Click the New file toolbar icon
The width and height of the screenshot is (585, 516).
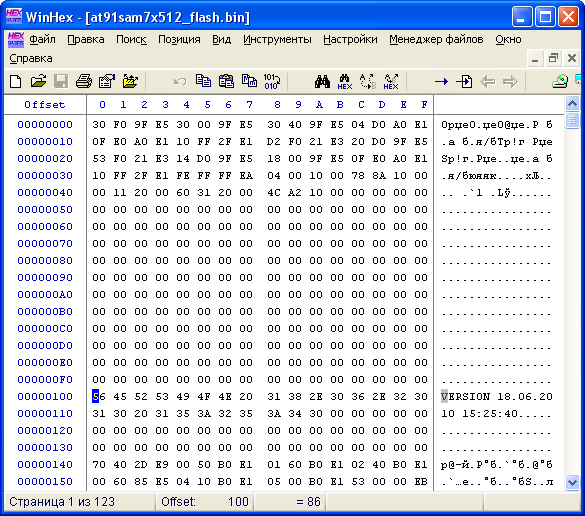tap(15, 81)
